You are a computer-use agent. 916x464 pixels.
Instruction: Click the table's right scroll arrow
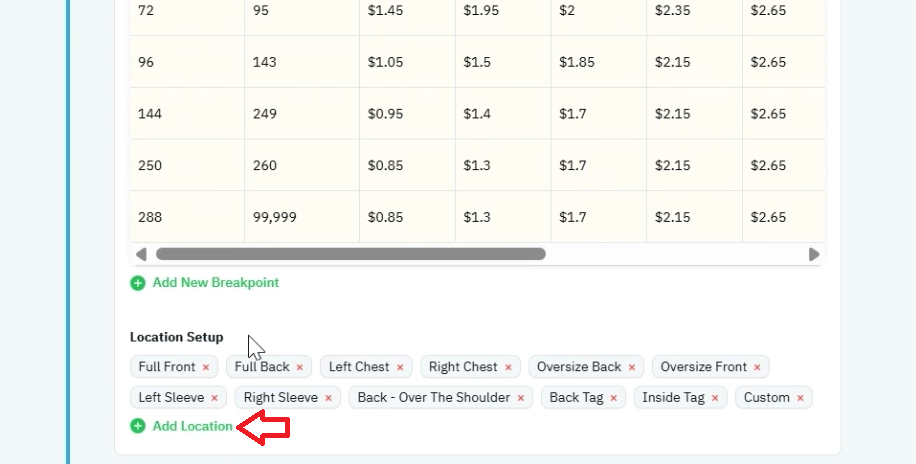pyautogui.click(x=814, y=254)
